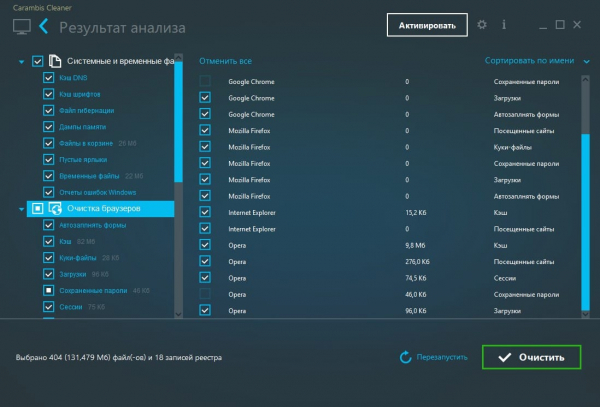This screenshot has height=407, width=600.
Task: Click the selected files status text
Action: click(119, 357)
